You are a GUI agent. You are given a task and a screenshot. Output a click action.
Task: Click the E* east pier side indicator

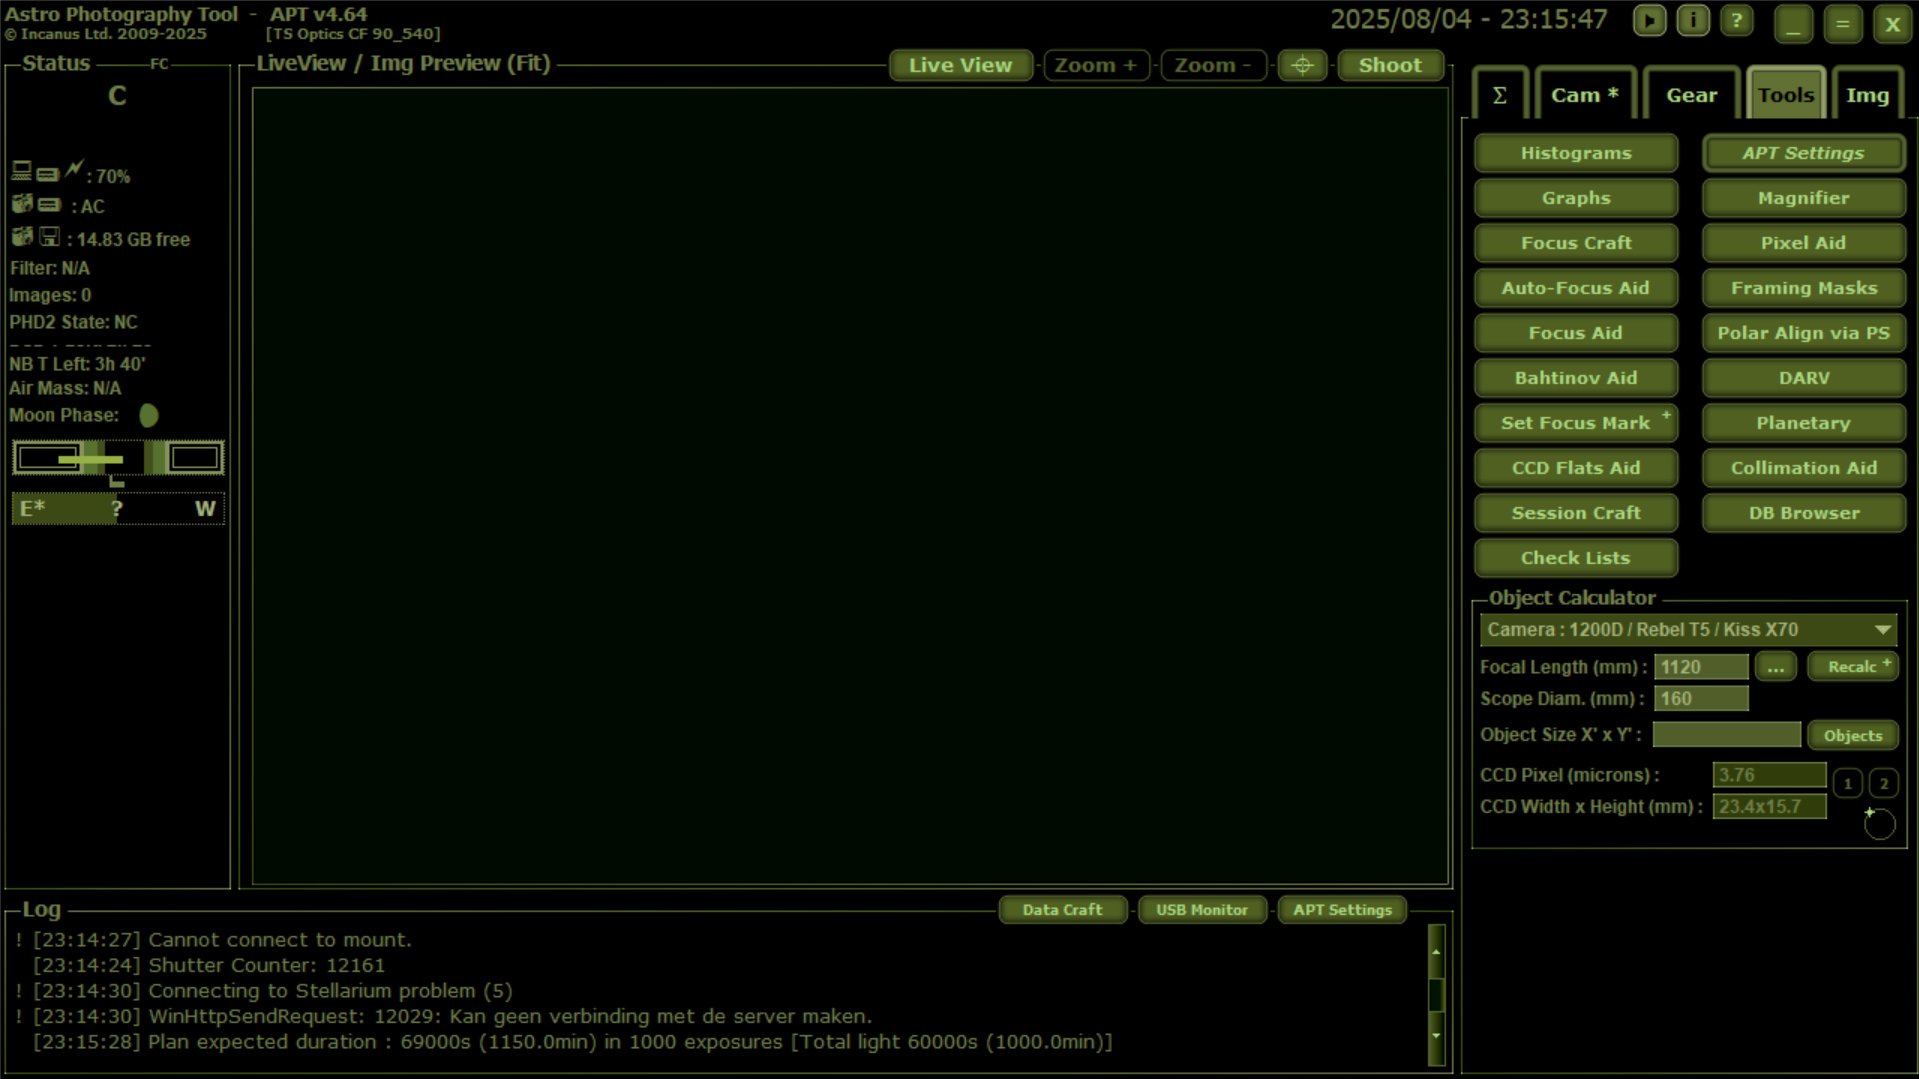[33, 509]
